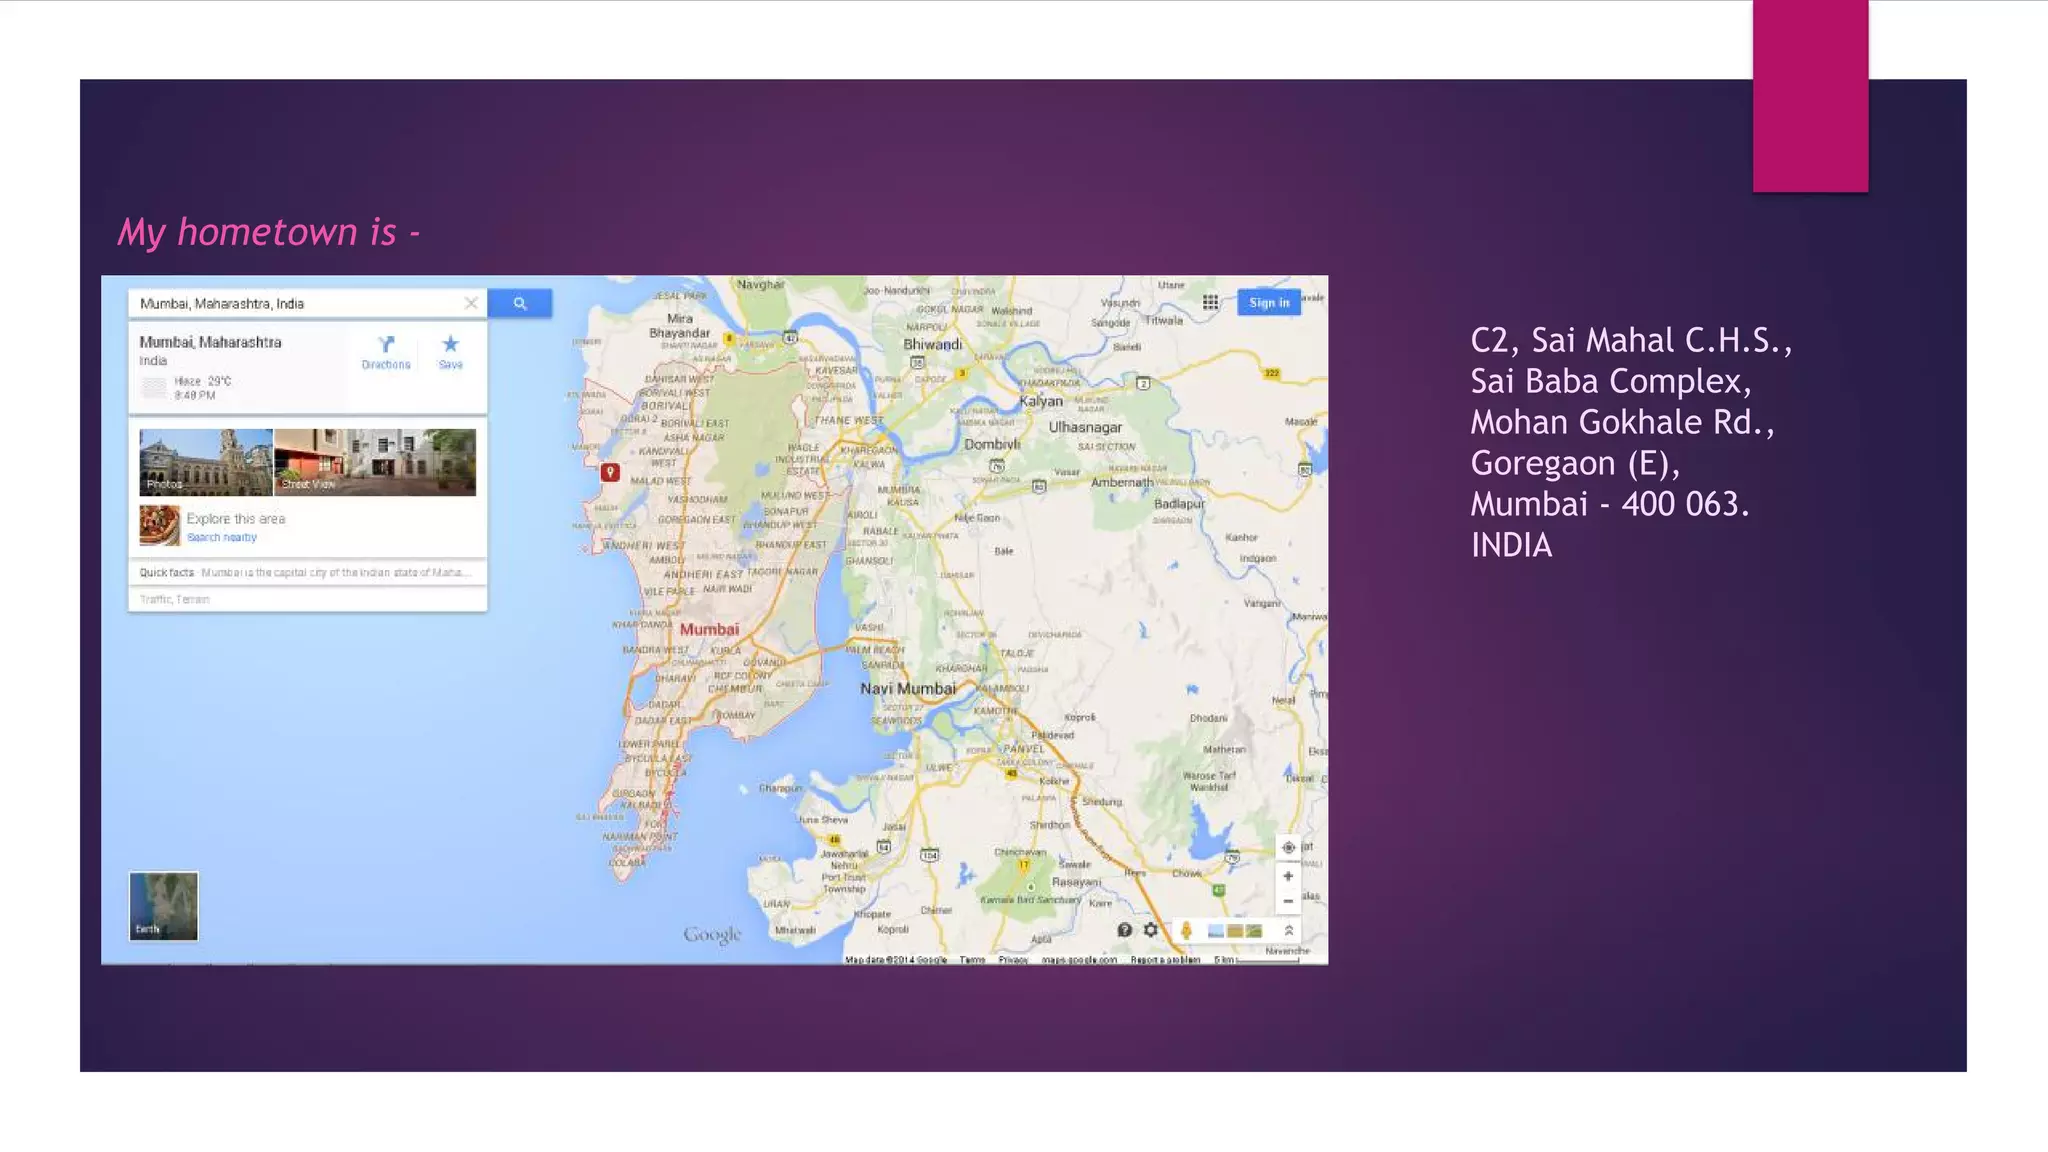Open the Street View thumbnail
2048x1152 pixels.
[375, 462]
